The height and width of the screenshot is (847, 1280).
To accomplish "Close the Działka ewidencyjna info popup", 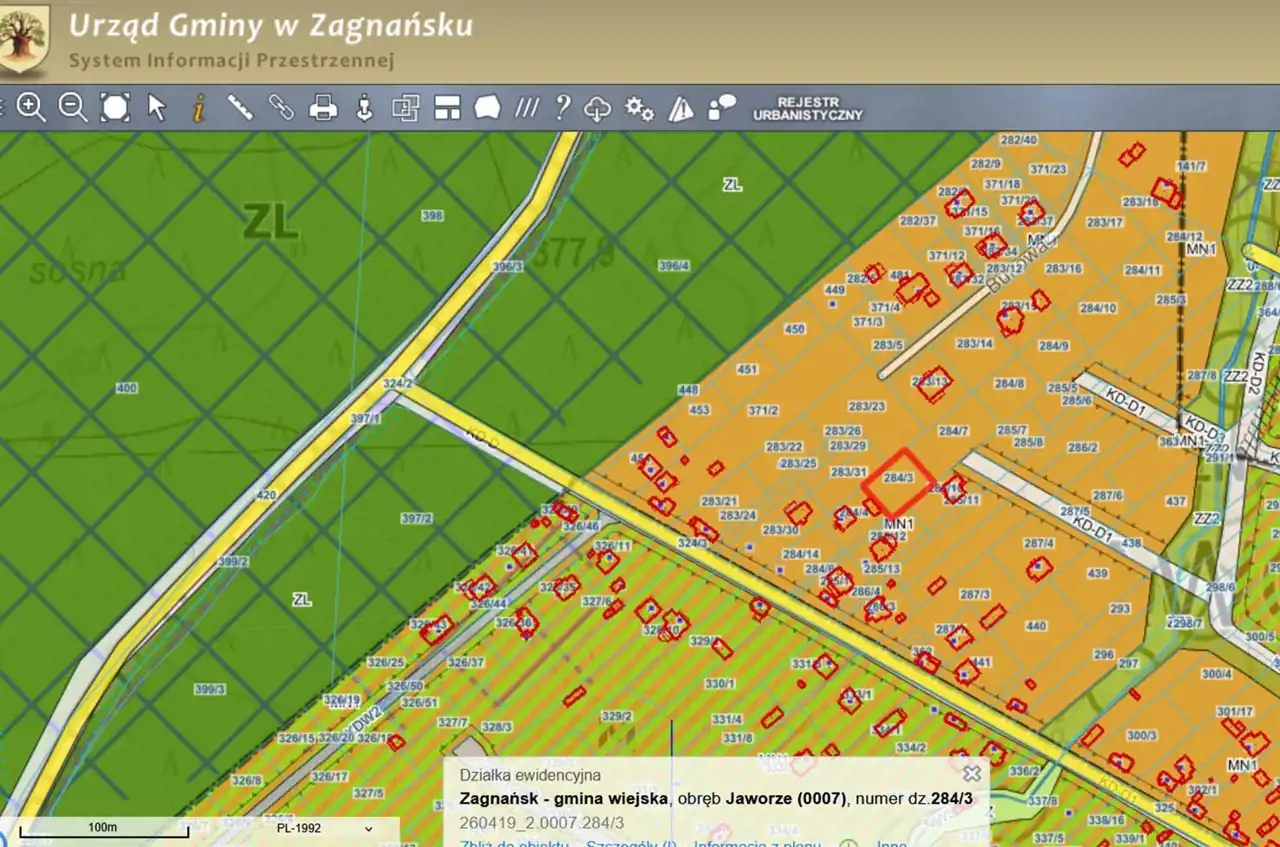I will [x=971, y=773].
